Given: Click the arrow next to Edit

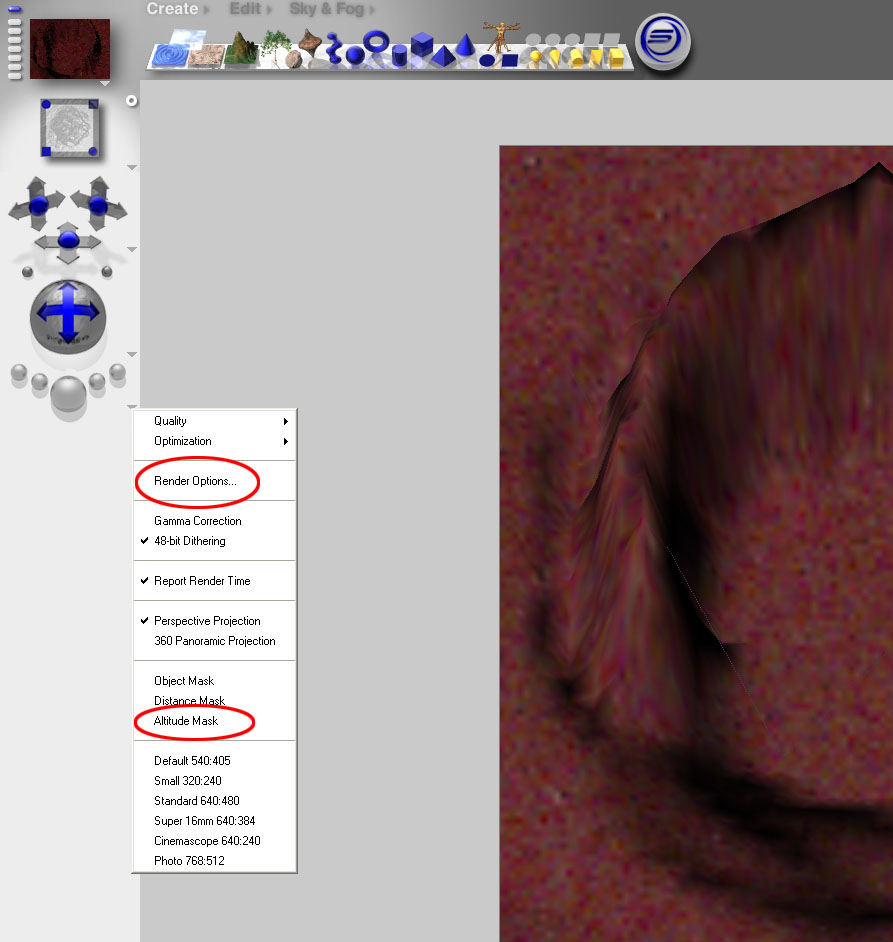Looking at the screenshot, I should [x=269, y=10].
